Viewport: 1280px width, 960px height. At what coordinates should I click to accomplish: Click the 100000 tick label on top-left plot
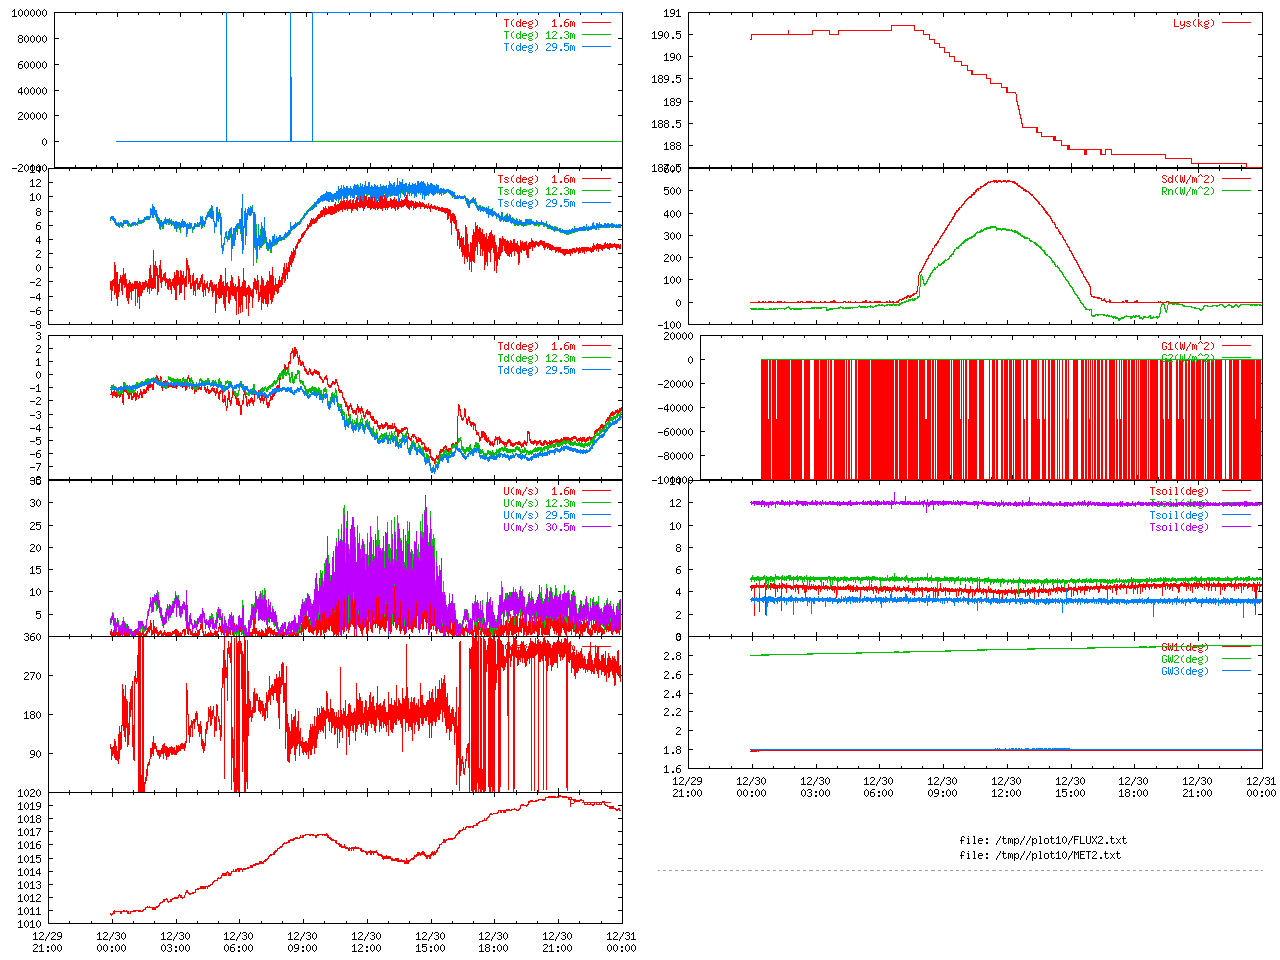[x=28, y=13]
